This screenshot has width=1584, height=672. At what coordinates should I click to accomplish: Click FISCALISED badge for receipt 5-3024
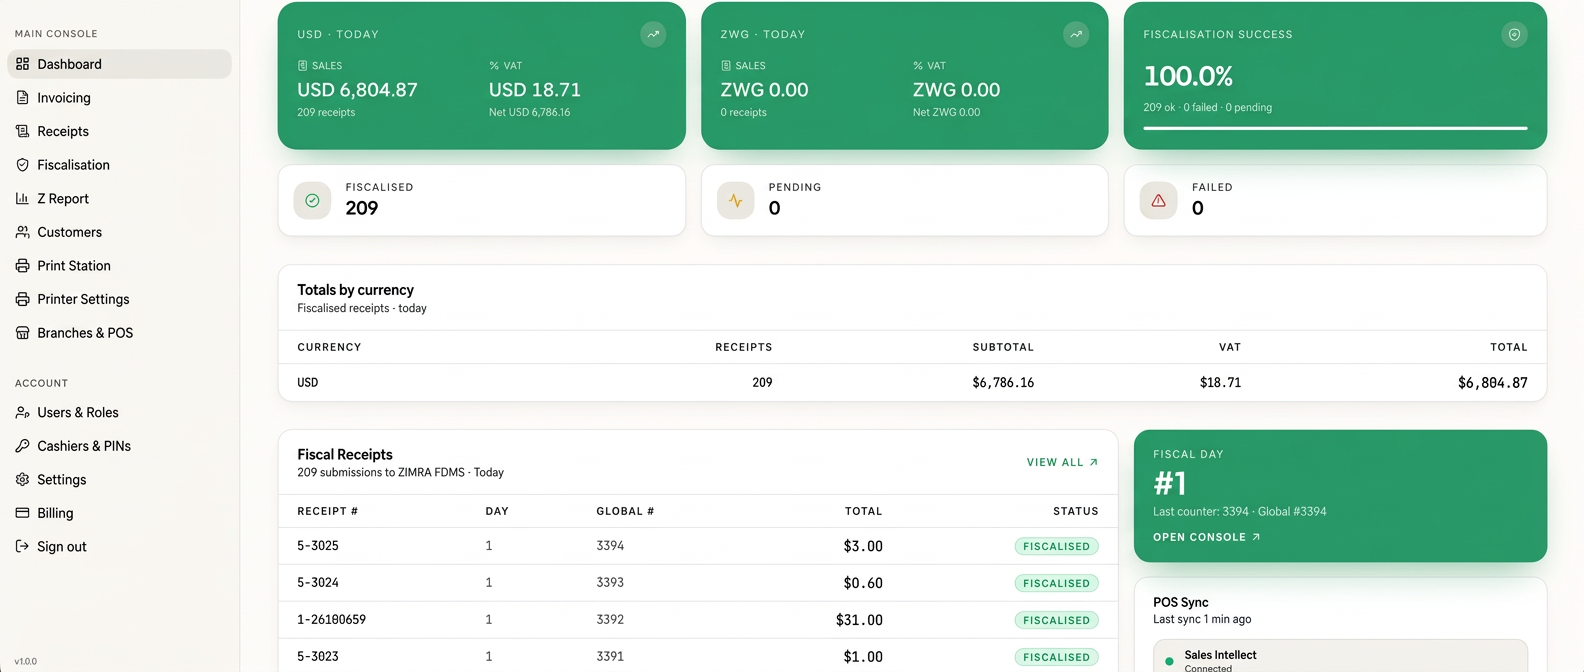point(1056,583)
